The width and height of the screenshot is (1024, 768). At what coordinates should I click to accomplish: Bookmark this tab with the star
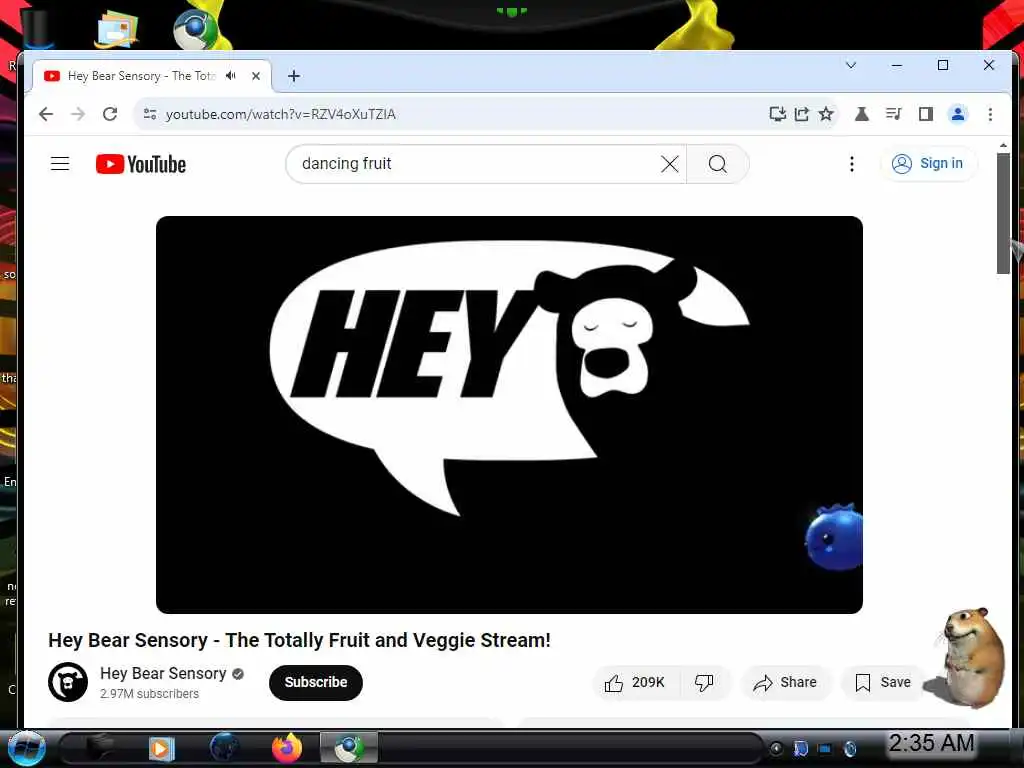pos(826,114)
